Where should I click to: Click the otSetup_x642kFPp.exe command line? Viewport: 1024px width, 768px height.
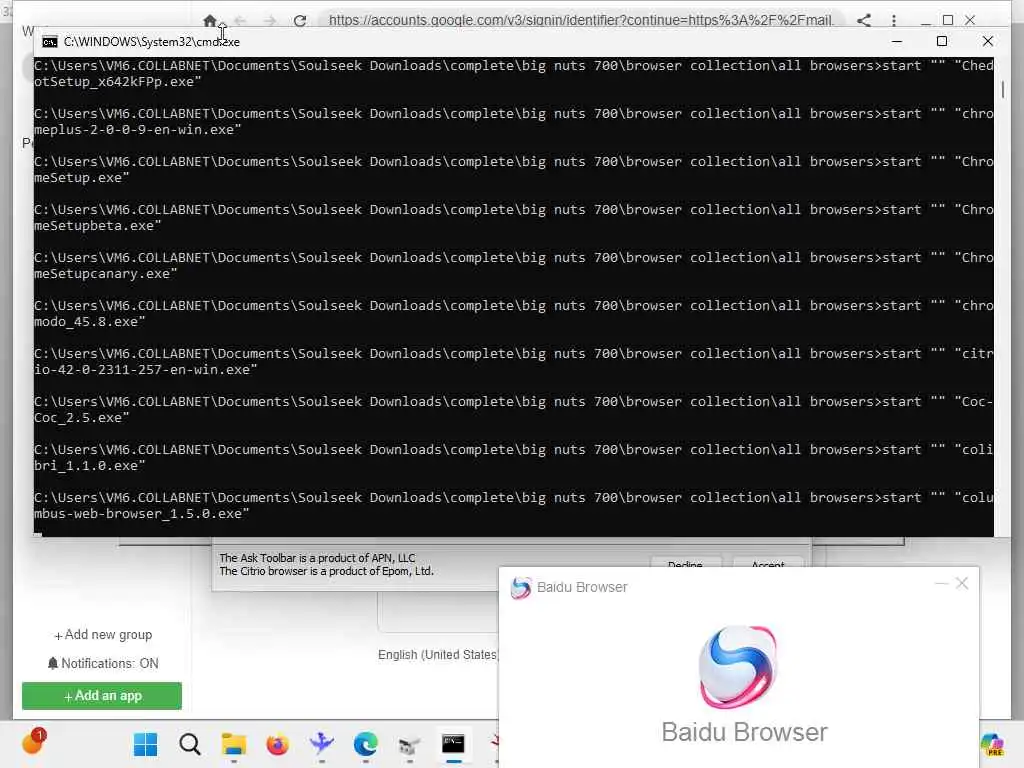[x=514, y=73]
